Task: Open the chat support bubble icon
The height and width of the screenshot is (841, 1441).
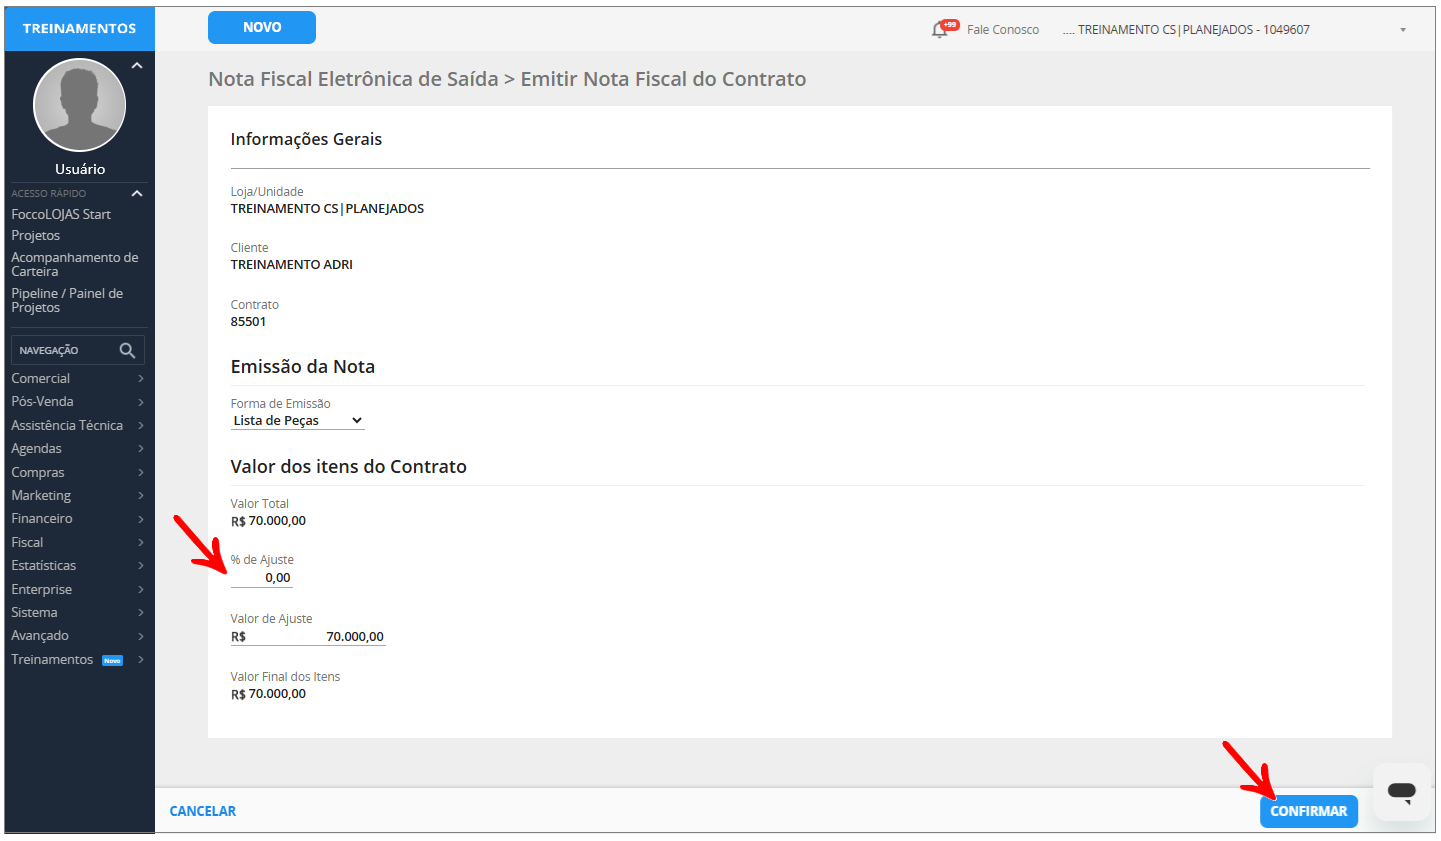Action: (x=1401, y=792)
